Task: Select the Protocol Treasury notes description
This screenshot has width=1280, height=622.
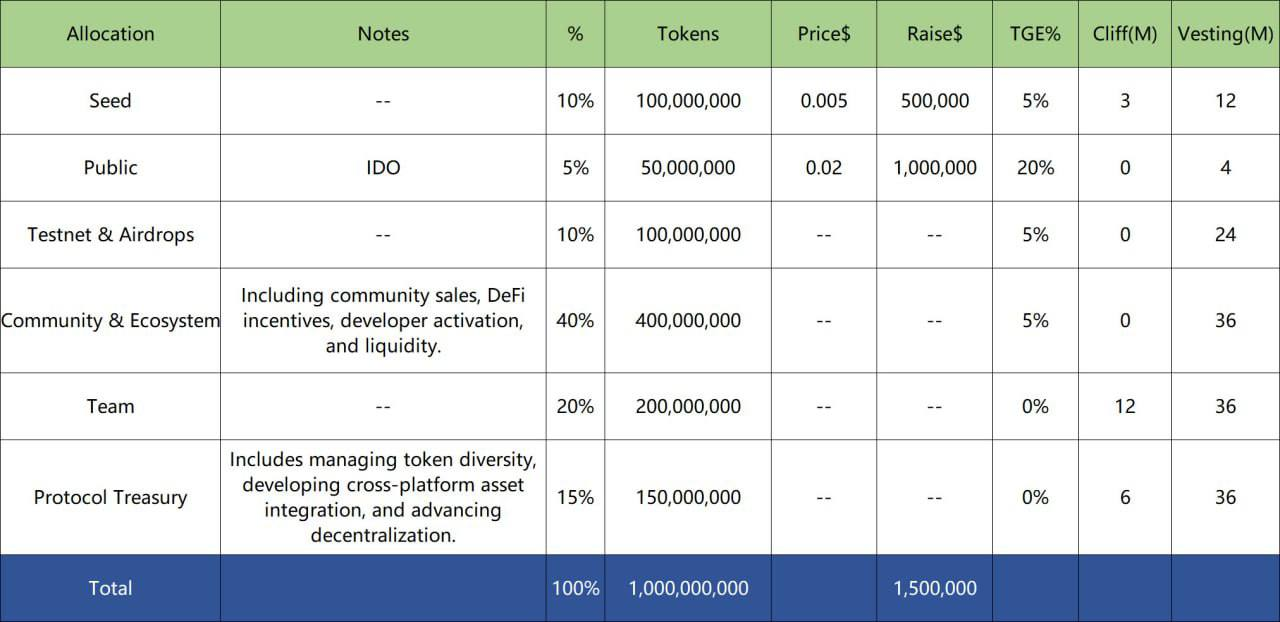Action: click(x=383, y=498)
